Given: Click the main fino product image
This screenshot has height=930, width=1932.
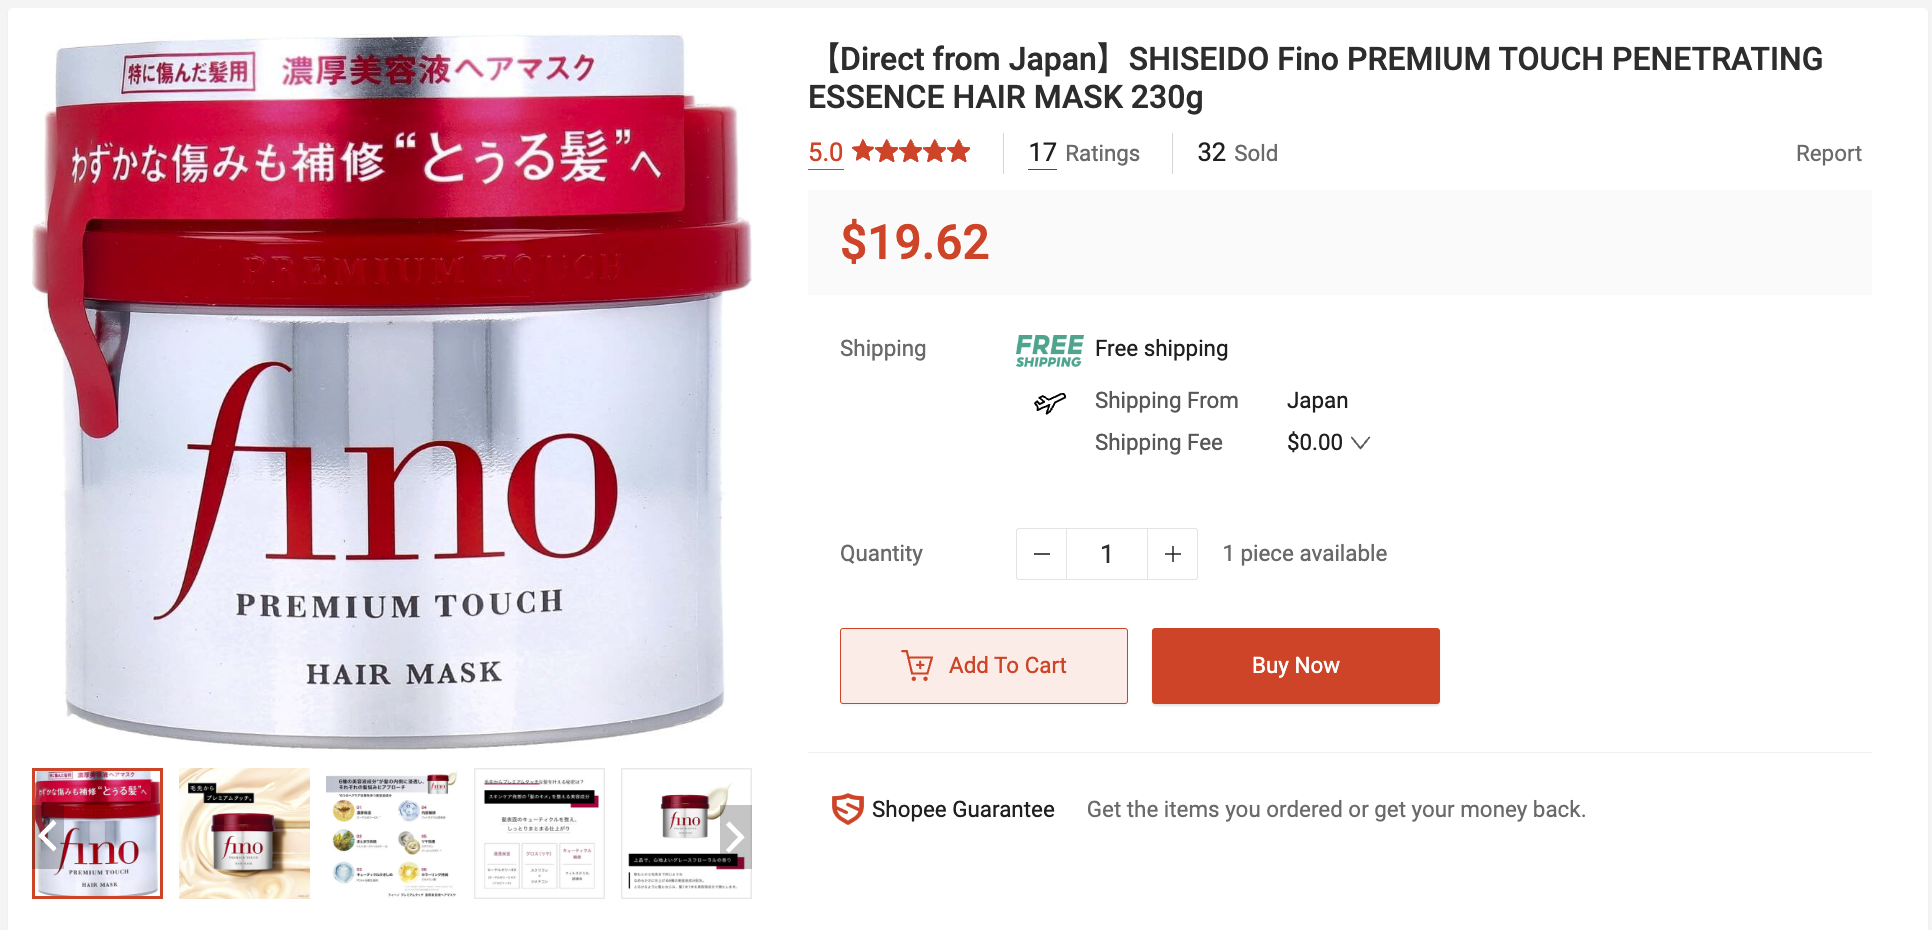Looking at the screenshot, I should (x=392, y=392).
